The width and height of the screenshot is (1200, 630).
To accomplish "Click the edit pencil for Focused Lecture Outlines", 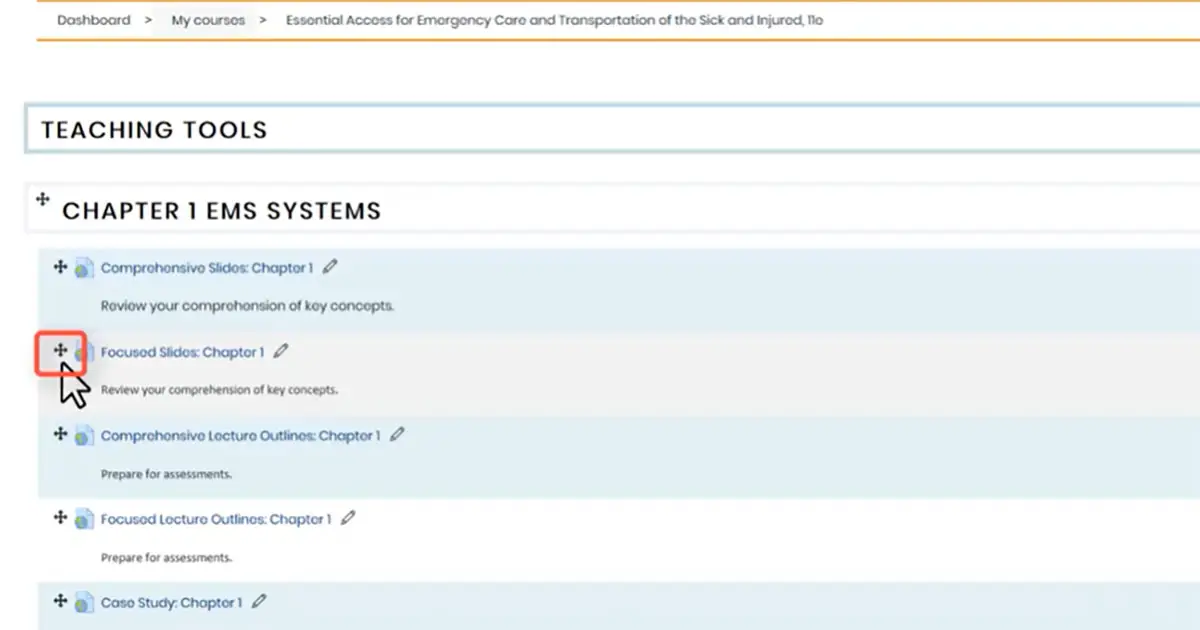I will (x=347, y=518).
